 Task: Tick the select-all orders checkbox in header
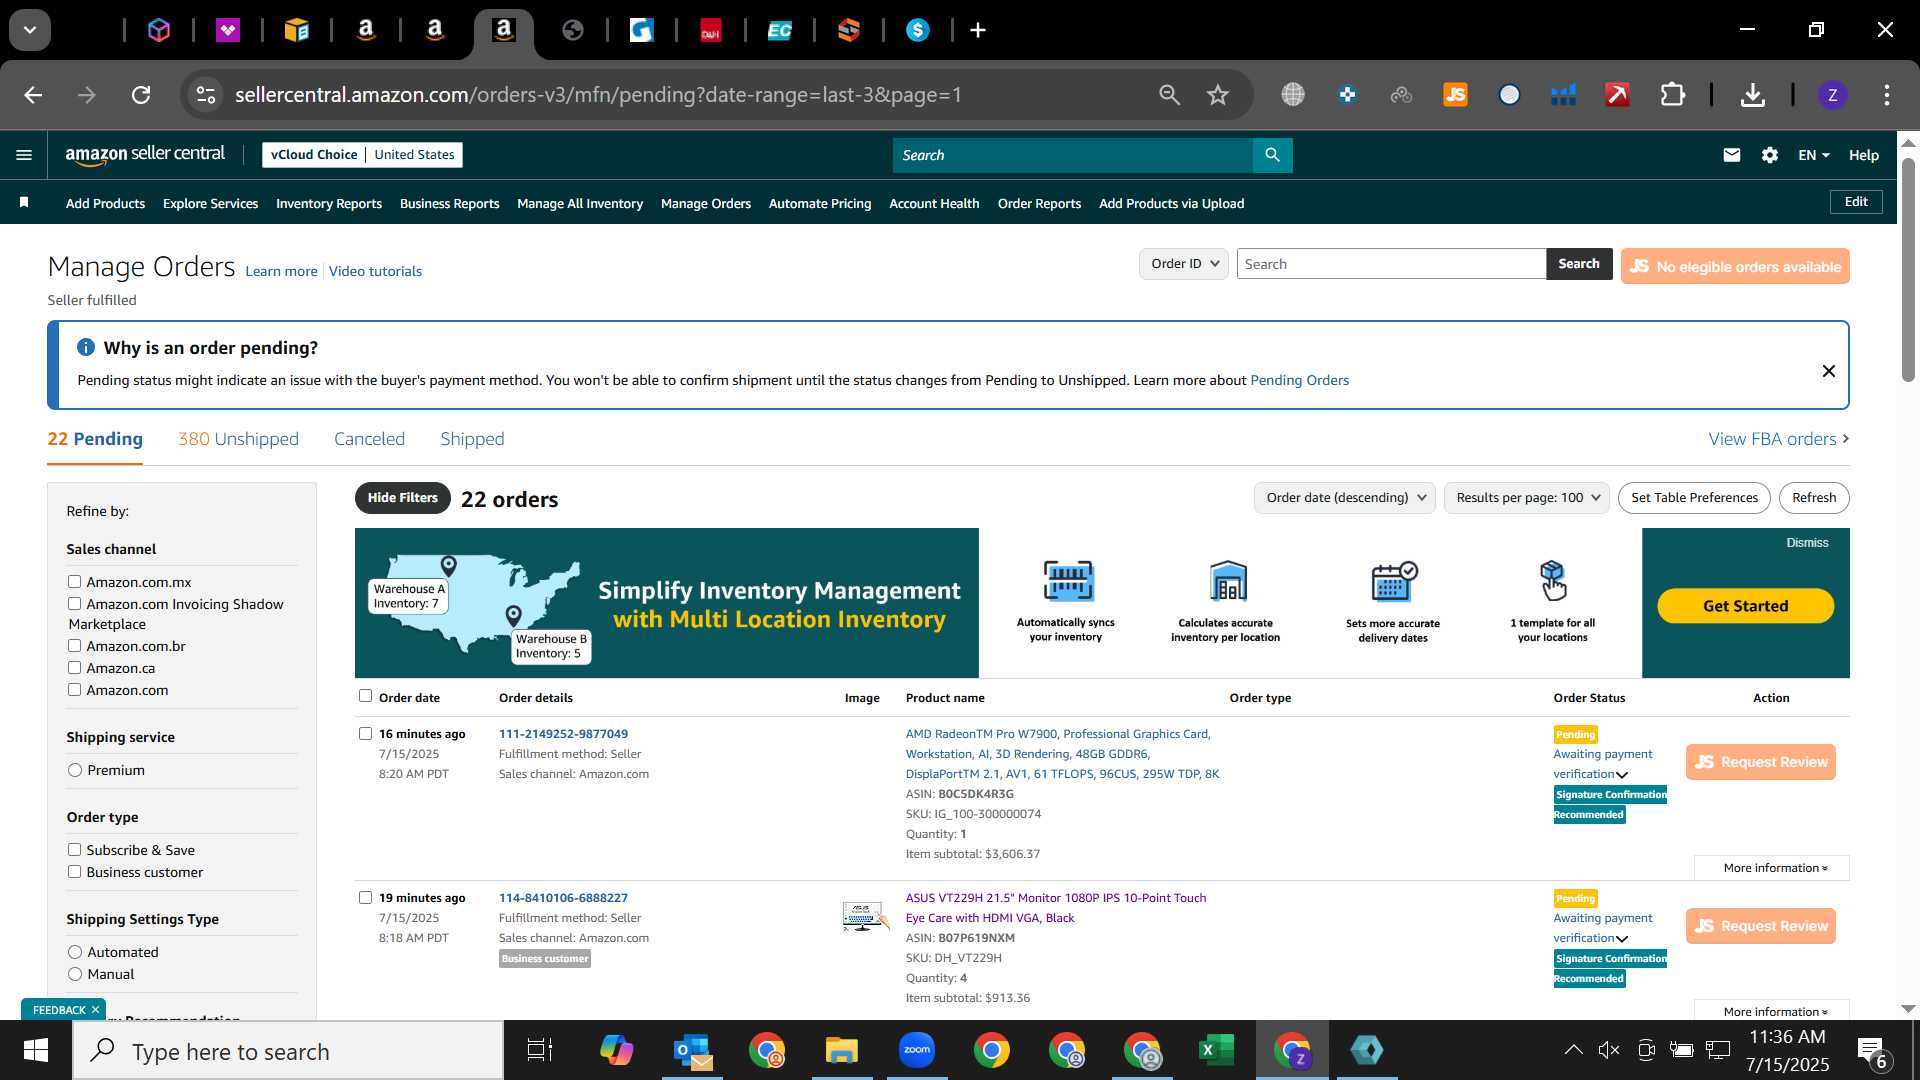point(365,696)
